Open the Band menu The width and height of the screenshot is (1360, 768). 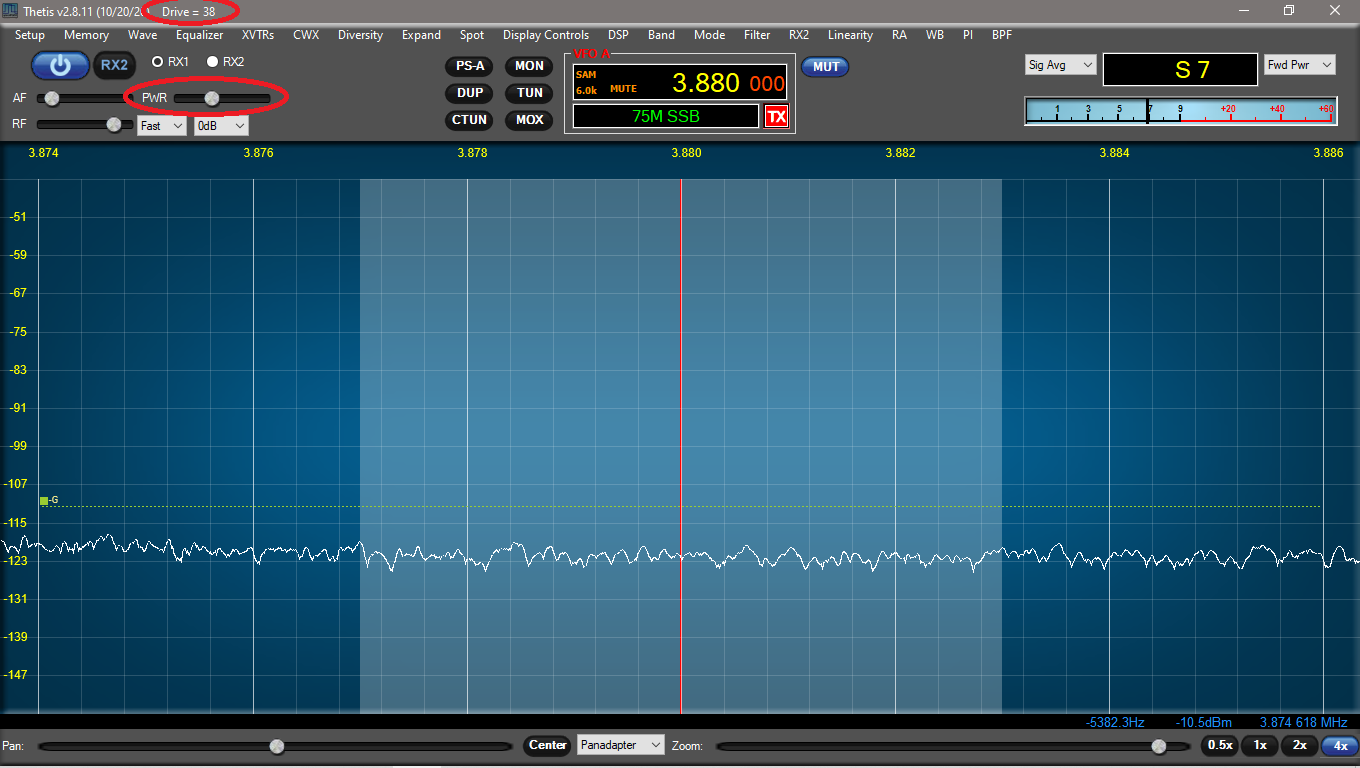[x=661, y=35]
